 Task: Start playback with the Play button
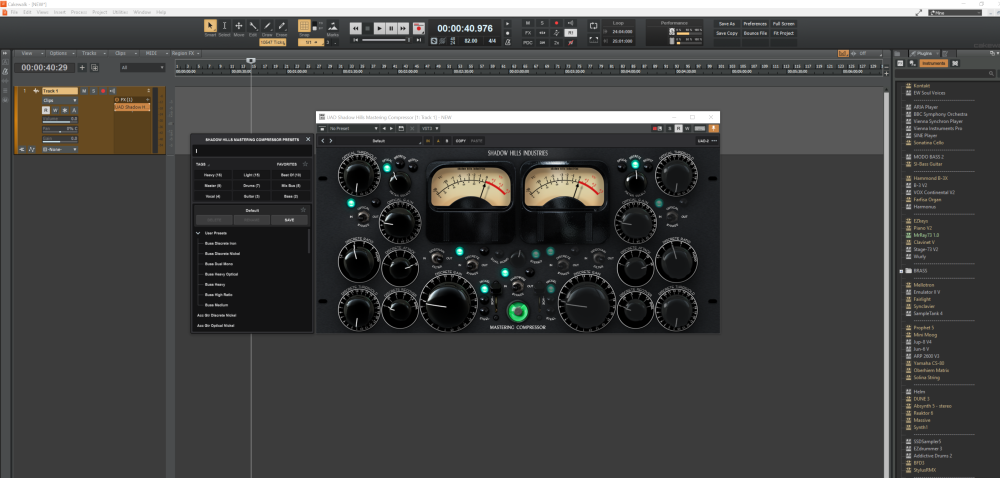[379, 28]
